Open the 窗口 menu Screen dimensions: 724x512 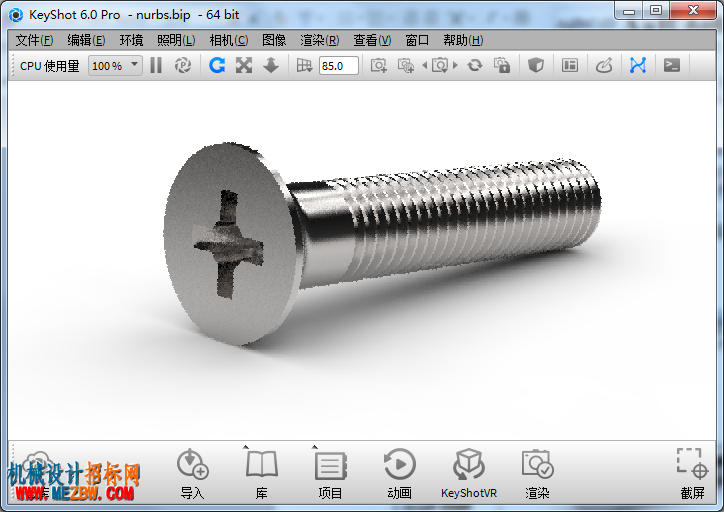point(417,41)
